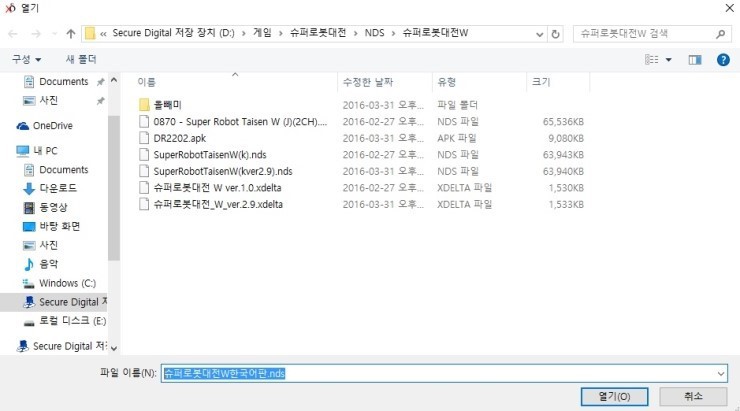Click the search magnifier icon

click(x=720, y=34)
